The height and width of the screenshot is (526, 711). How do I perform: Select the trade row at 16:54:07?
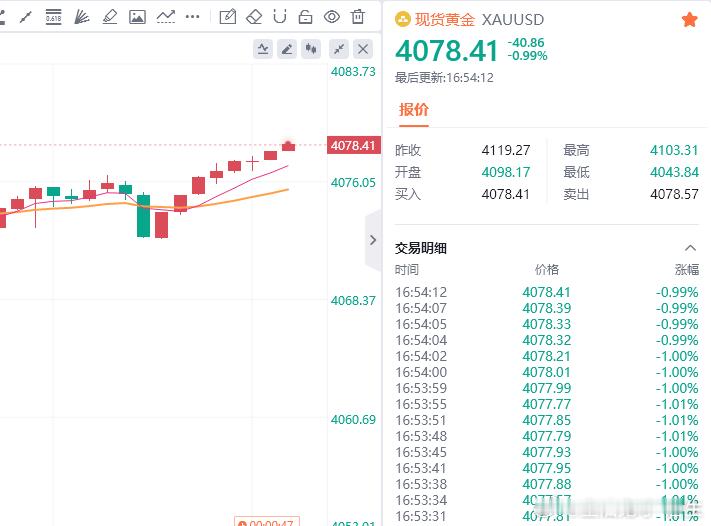[546, 308]
